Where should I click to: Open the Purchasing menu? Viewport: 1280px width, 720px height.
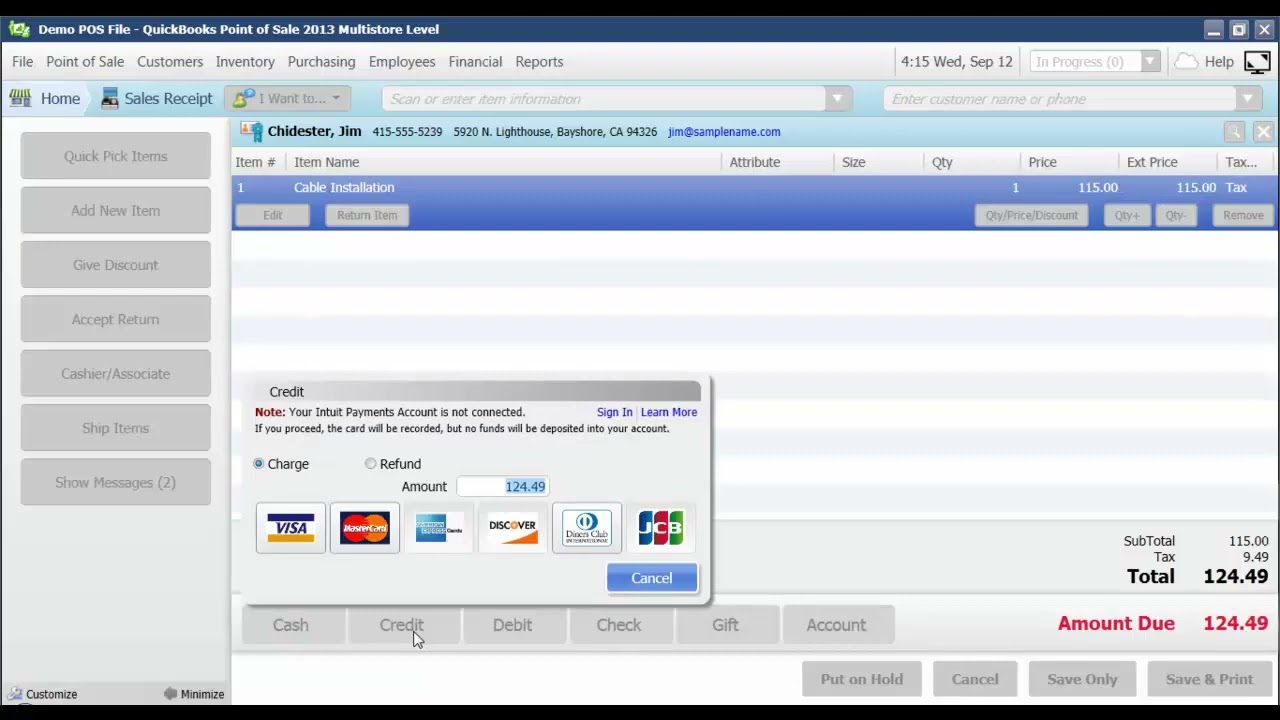coord(321,61)
